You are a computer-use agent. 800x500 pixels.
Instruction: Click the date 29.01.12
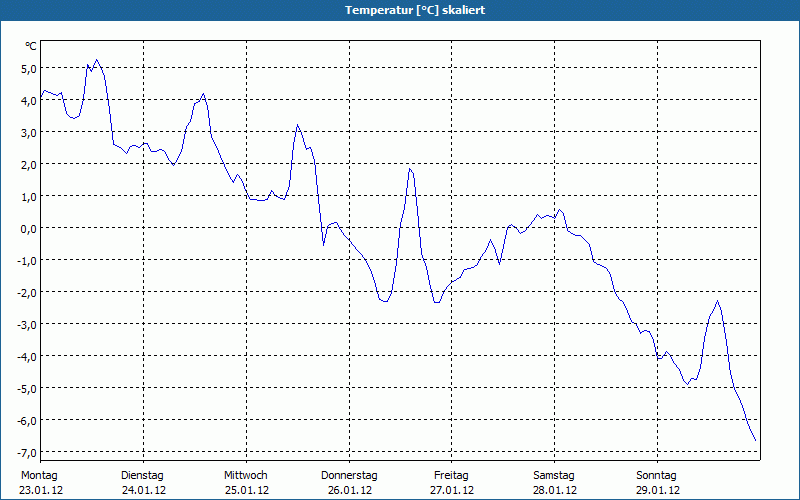(658, 490)
